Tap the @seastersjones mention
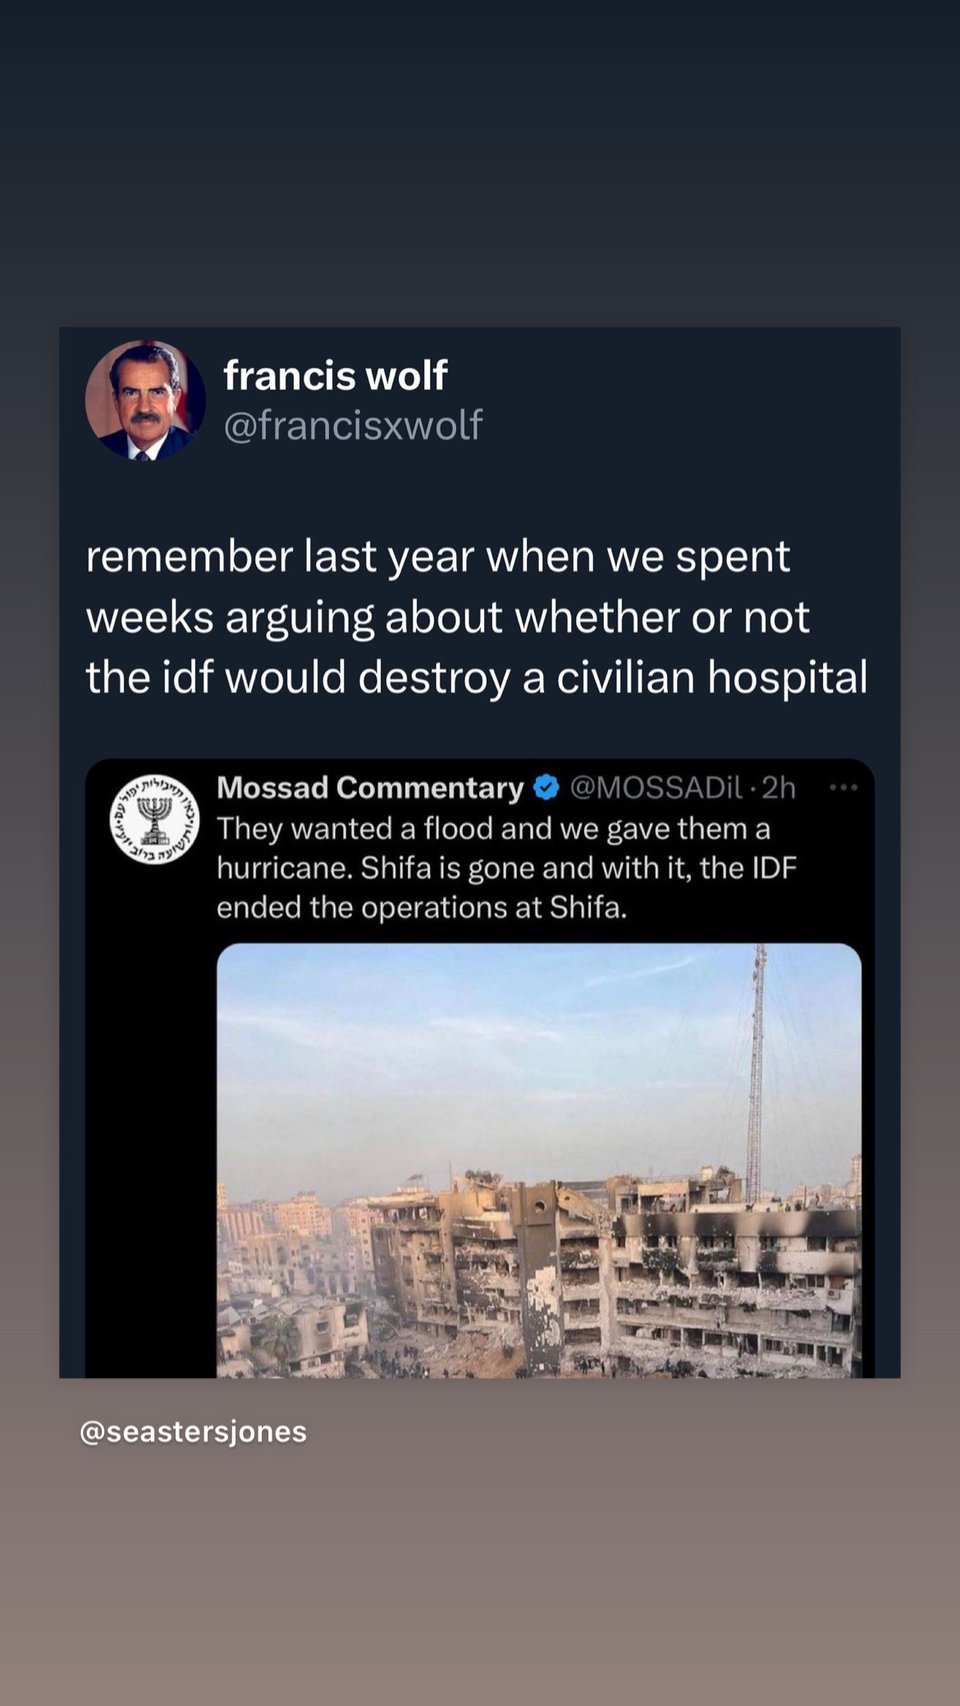Image resolution: width=960 pixels, height=1706 pixels. pos(193,1432)
